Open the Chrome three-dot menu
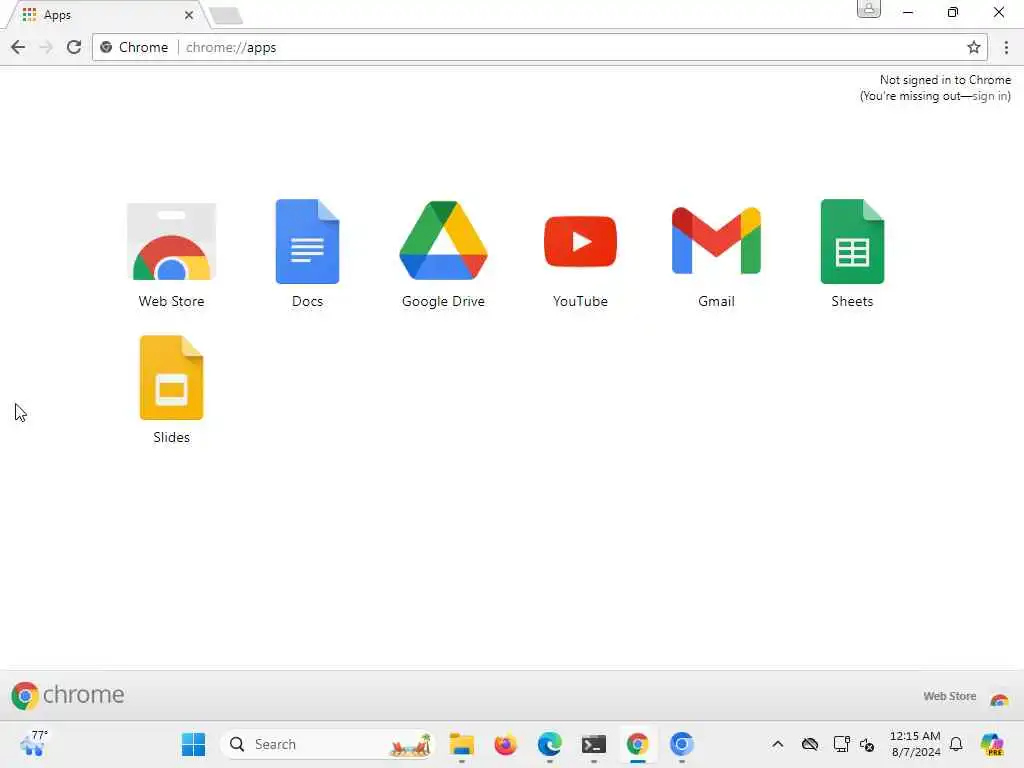Viewport: 1024px width, 768px height. 1006,47
